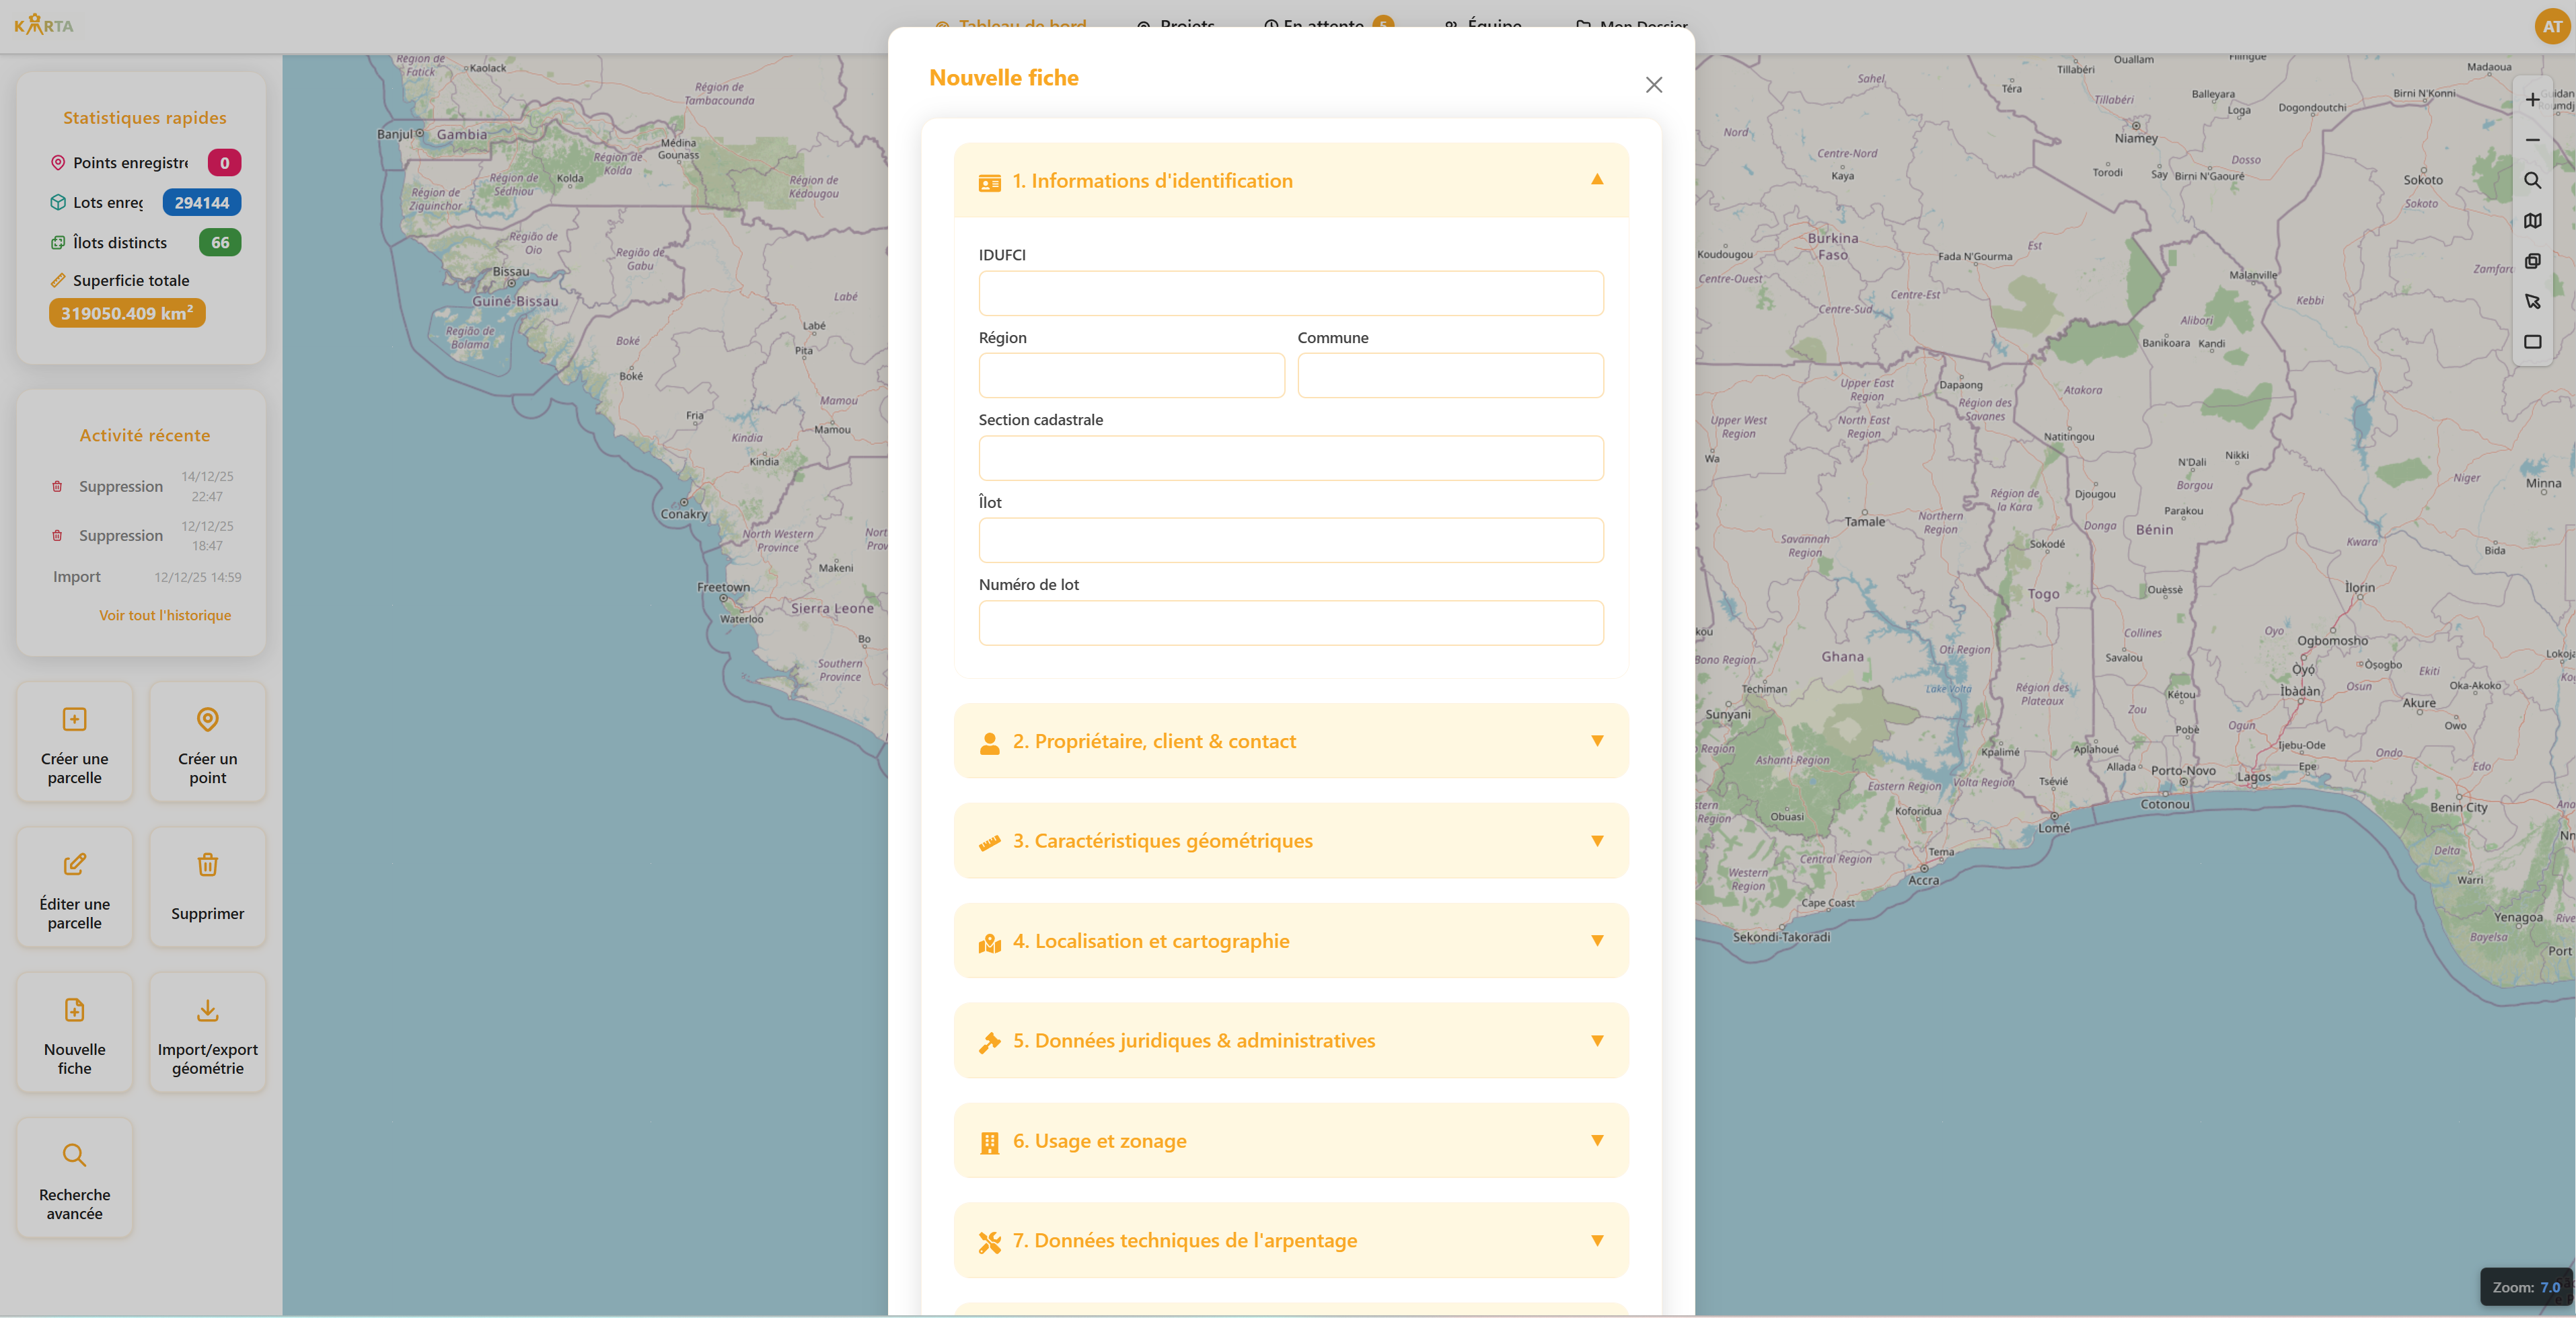Click the icon beside Îlots distincts
Screen dimensions: 2576x1318
(58, 242)
